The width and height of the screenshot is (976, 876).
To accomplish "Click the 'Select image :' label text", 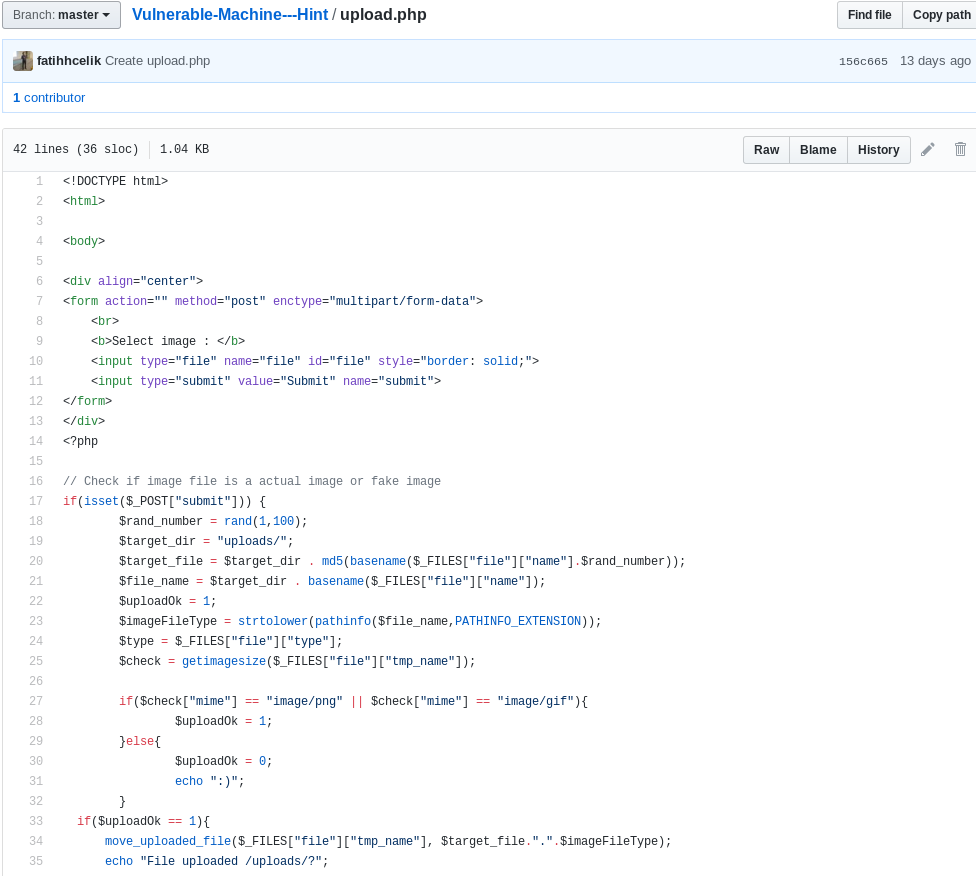I will 161,341.
